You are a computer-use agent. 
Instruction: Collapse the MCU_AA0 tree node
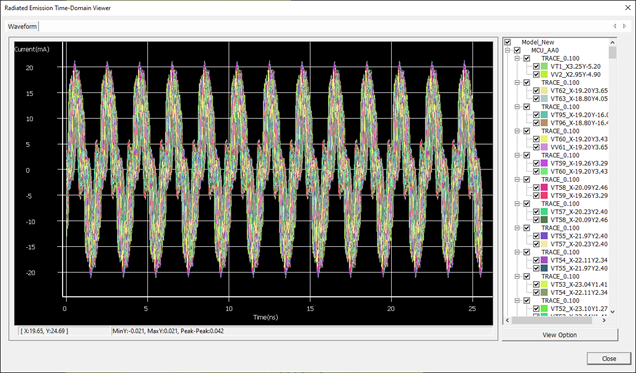pyautogui.click(x=507, y=50)
